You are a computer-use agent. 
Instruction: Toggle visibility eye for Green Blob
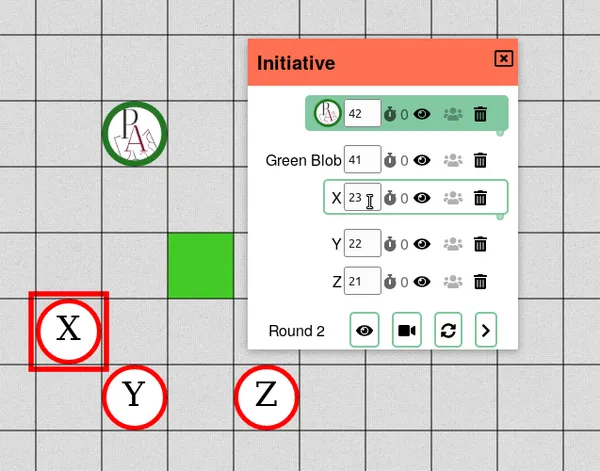(x=422, y=160)
